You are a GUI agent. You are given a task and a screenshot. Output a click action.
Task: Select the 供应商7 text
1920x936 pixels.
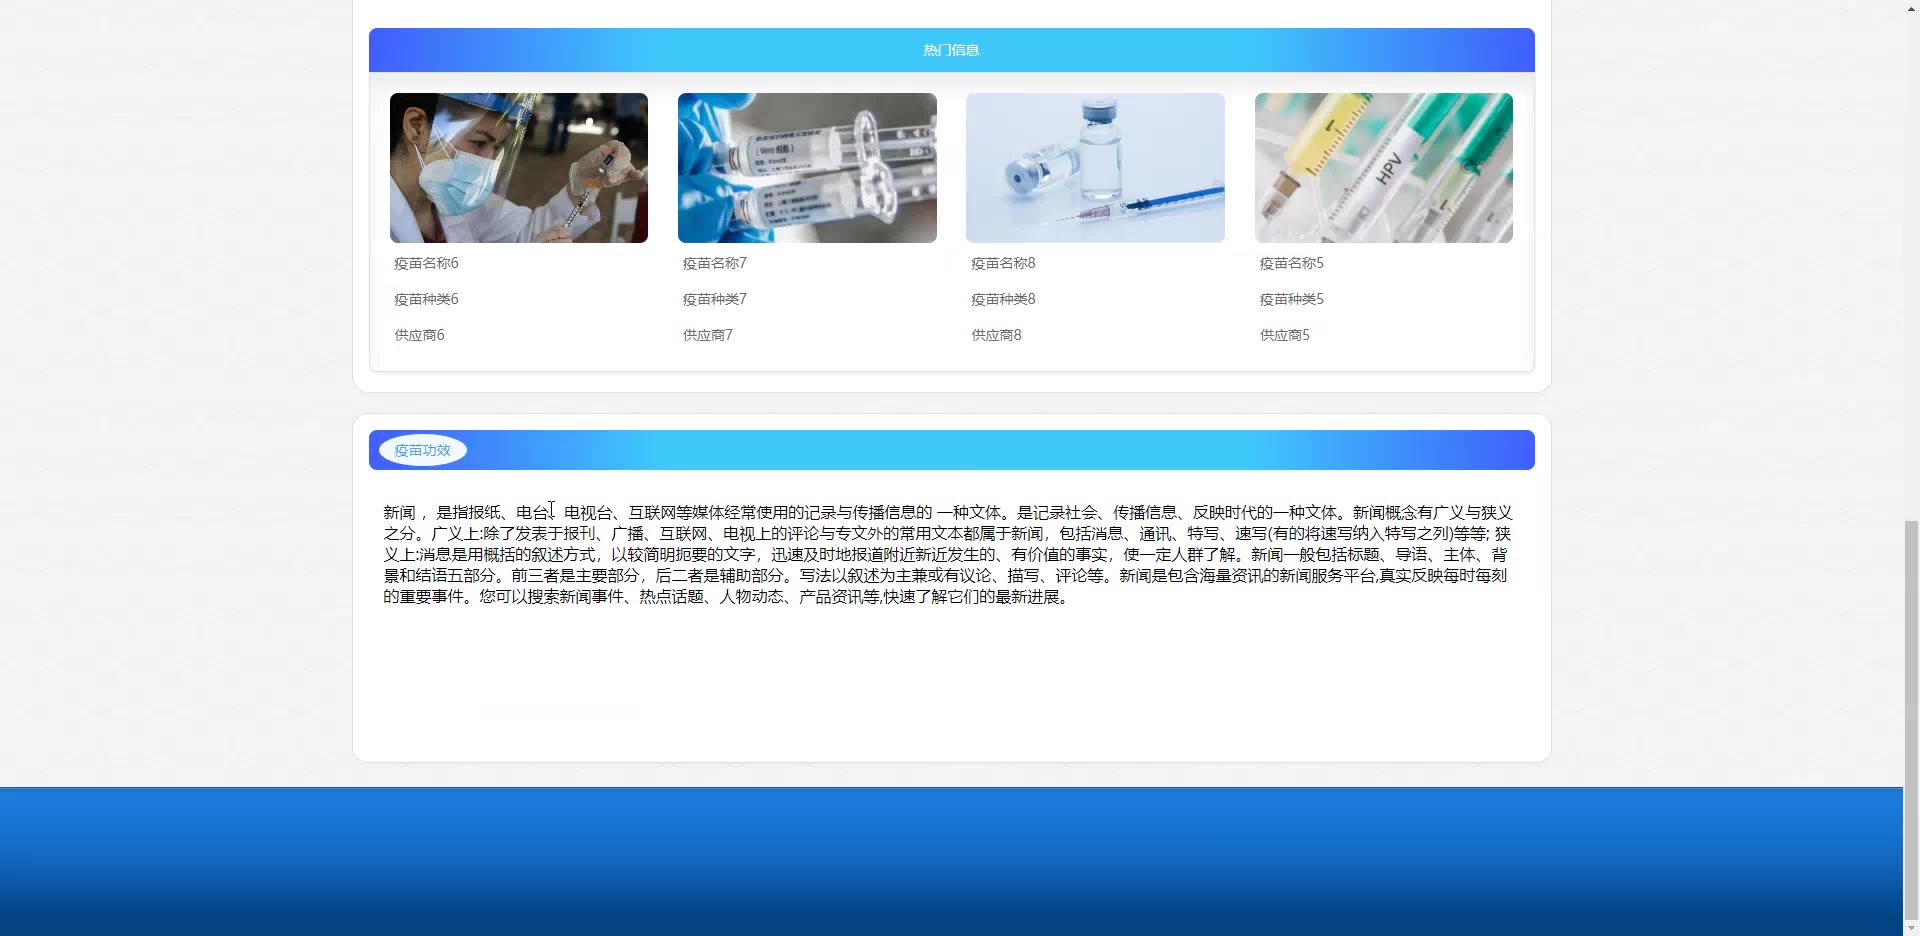pyautogui.click(x=708, y=335)
